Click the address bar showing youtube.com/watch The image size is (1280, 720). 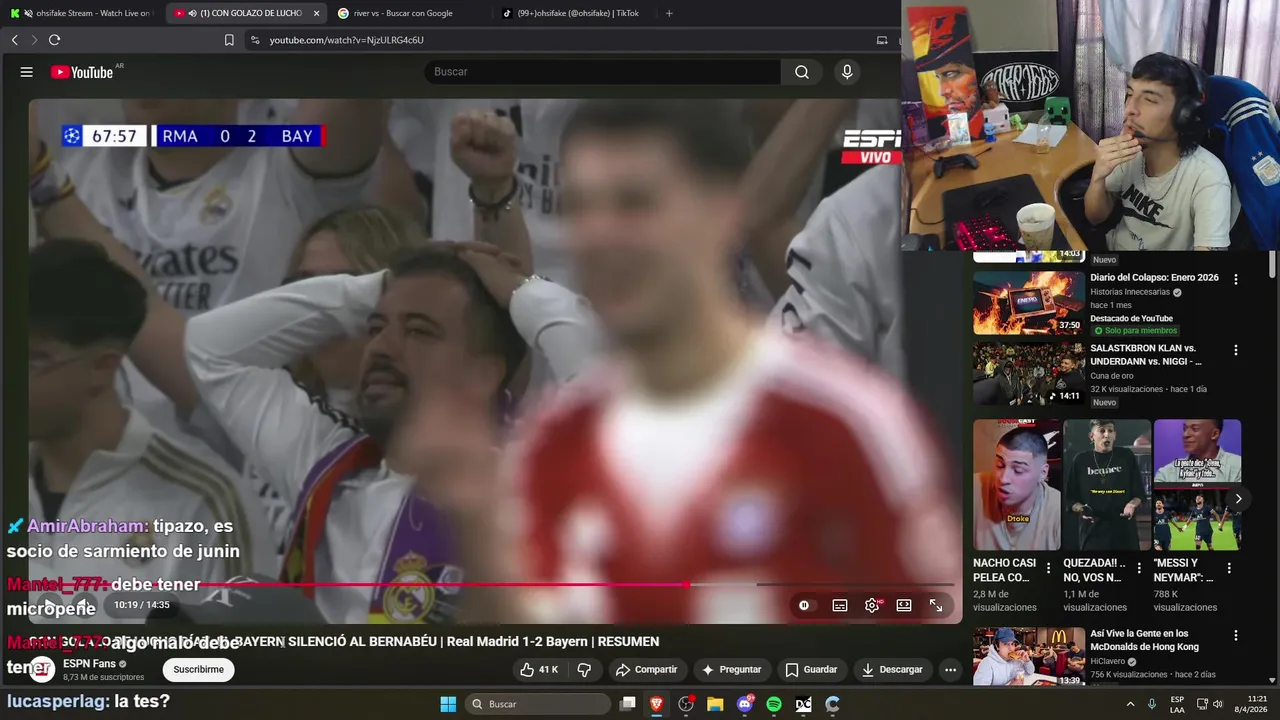[x=346, y=40]
